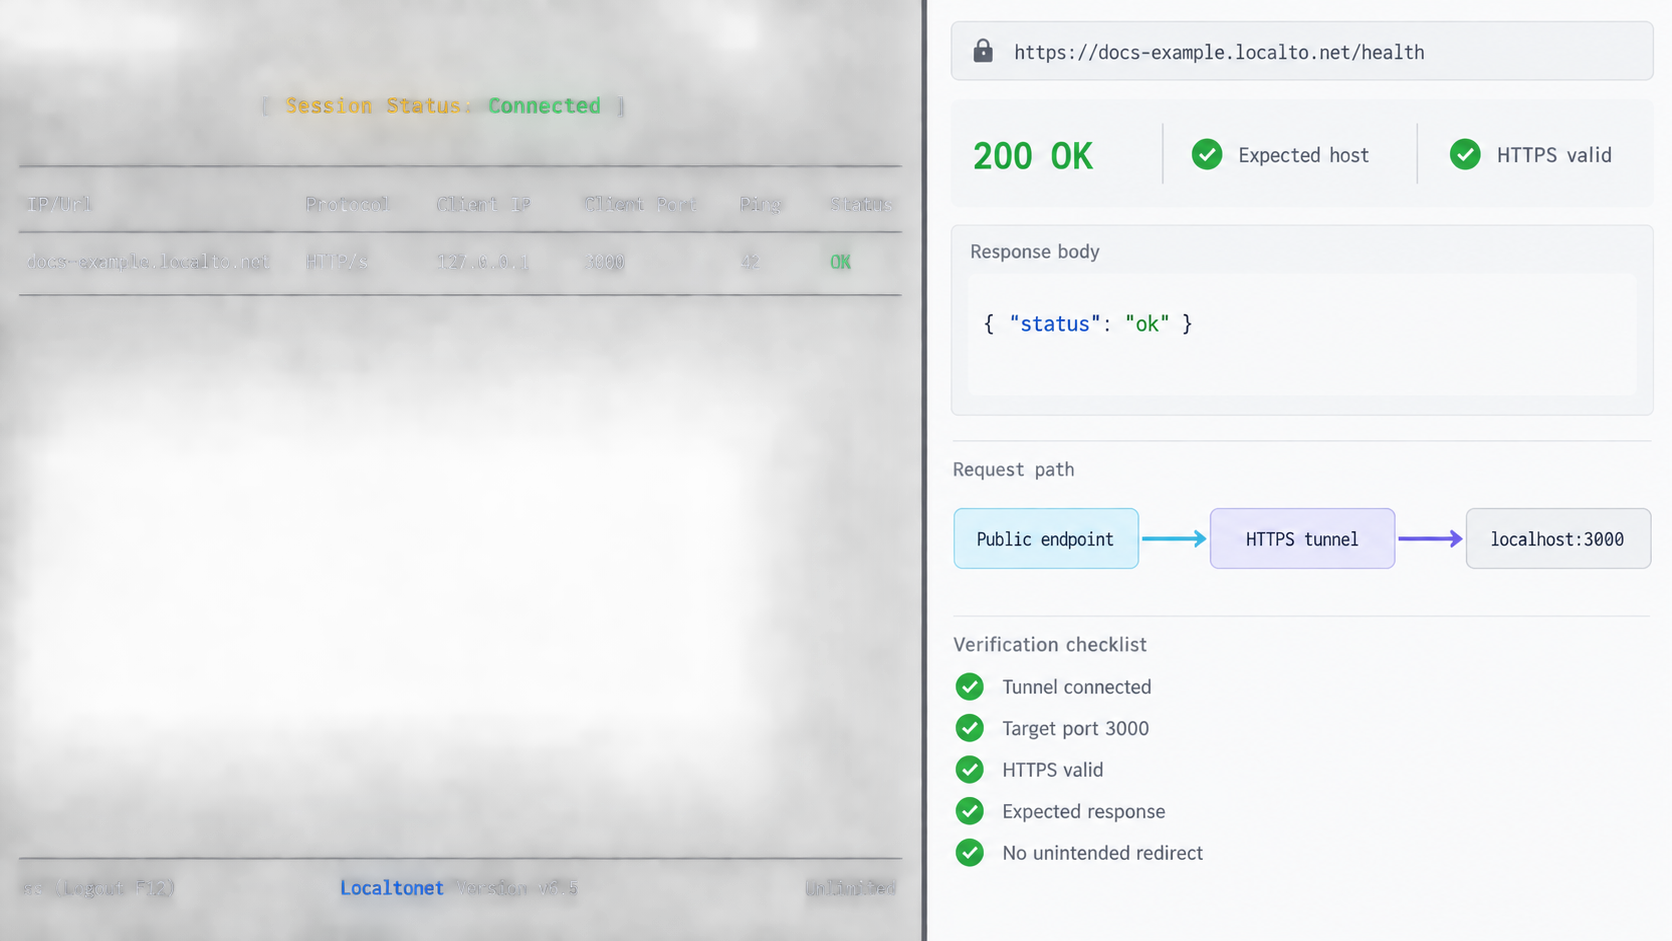The height and width of the screenshot is (941, 1672).
Task: Click the lock icon beside the URL
Action: coord(983,51)
